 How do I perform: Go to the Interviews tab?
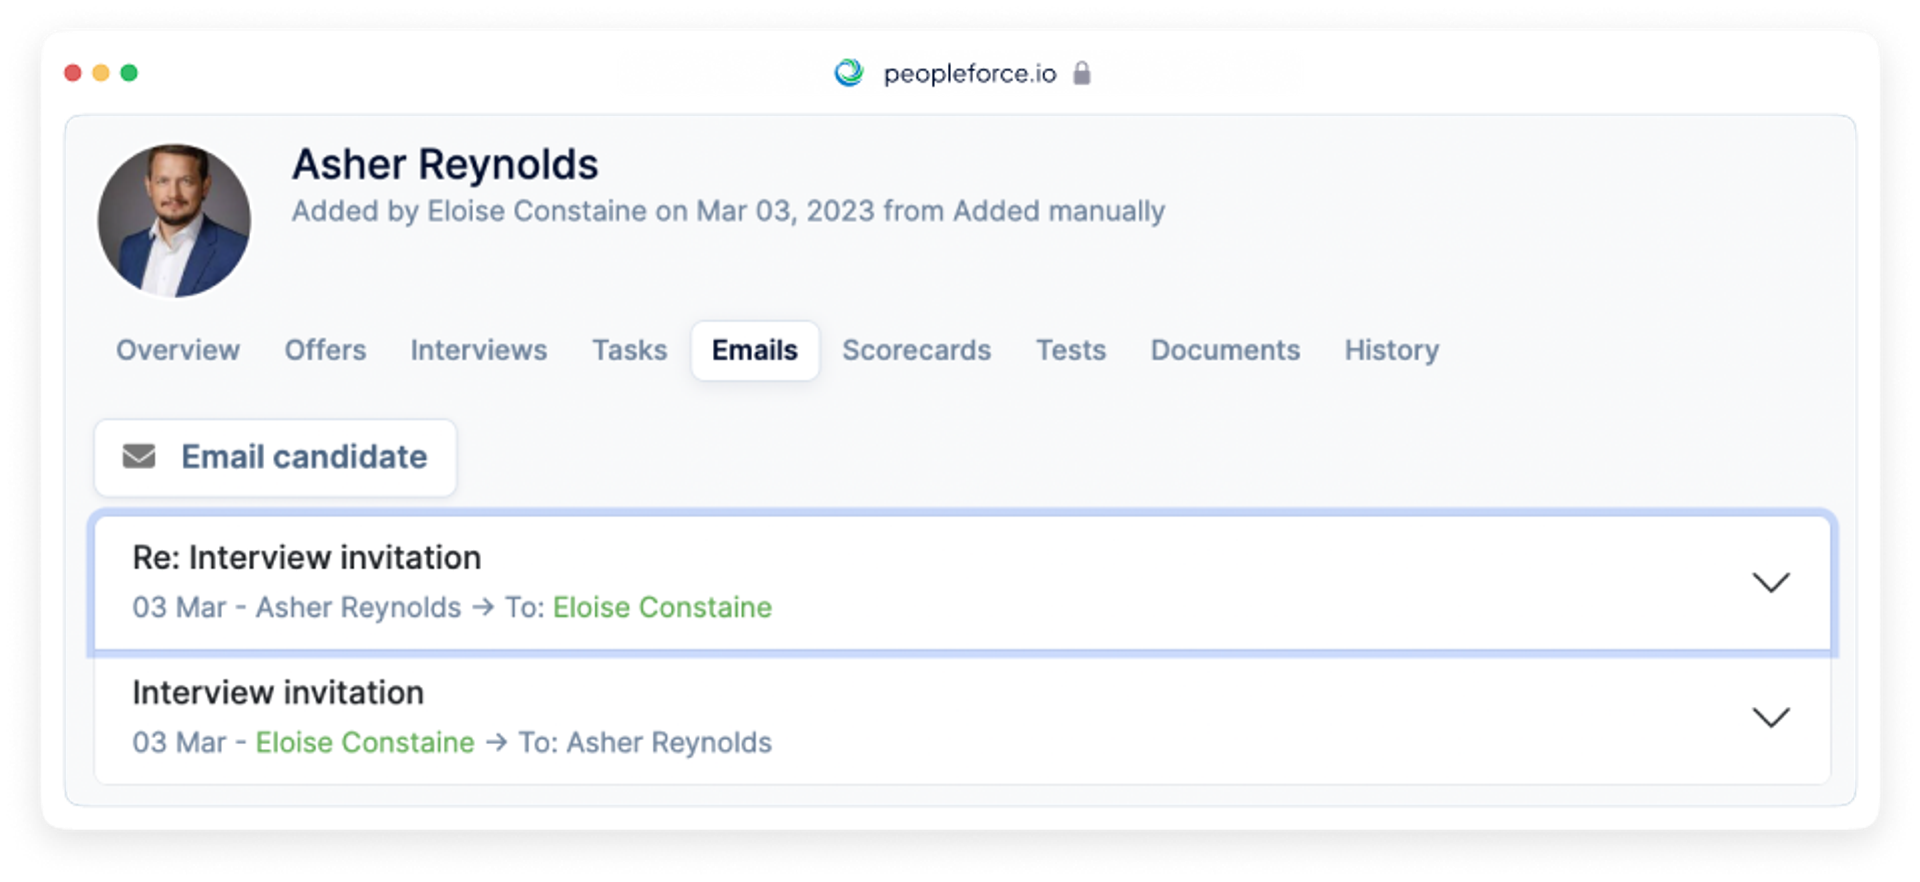[479, 350]
